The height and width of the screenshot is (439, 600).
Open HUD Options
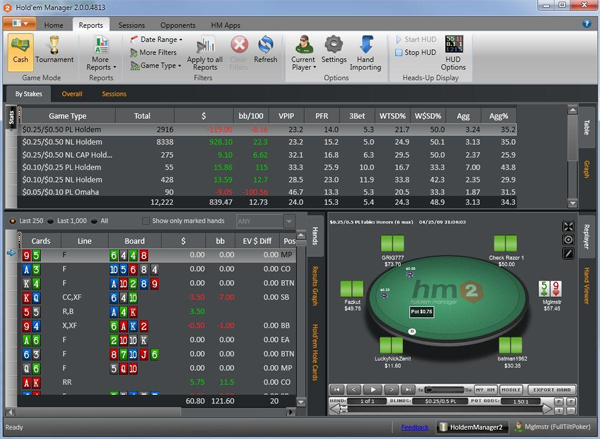point(453,50)
